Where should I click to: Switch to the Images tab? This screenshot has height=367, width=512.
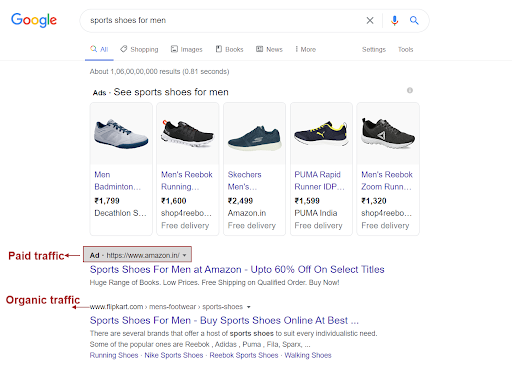(x=187, y=49)
